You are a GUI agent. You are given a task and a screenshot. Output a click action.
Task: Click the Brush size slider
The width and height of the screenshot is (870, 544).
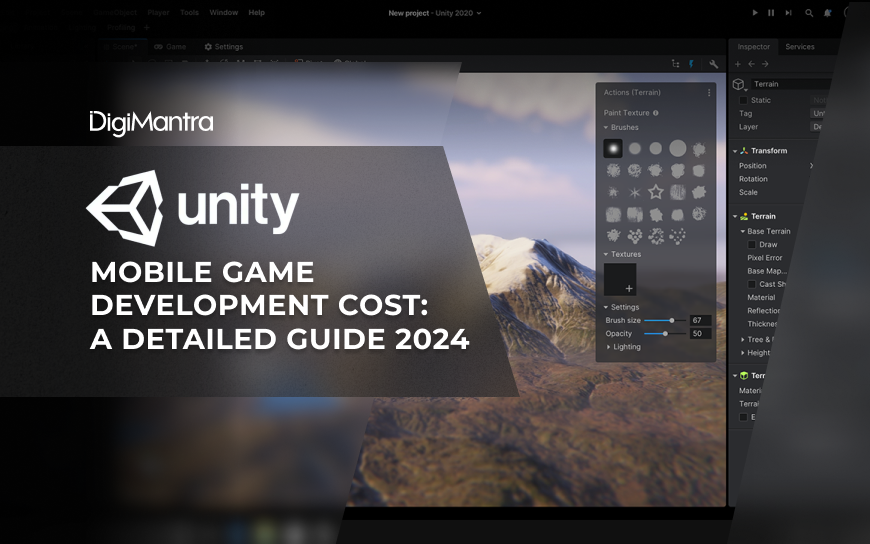tap(662, 320)
